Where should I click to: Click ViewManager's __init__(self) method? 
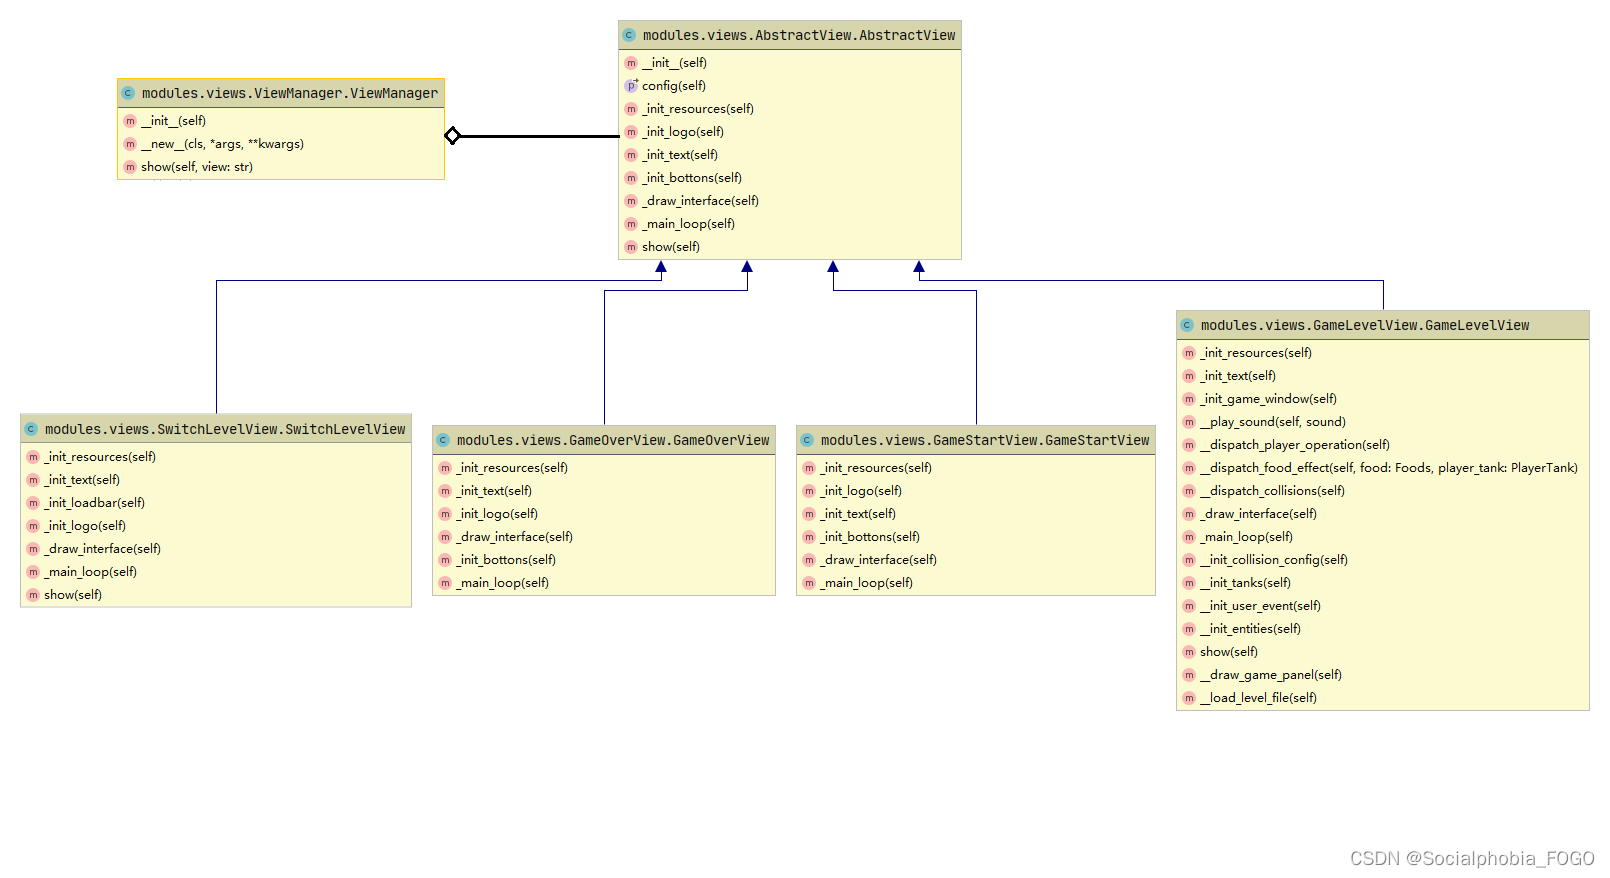pos(173,121)
